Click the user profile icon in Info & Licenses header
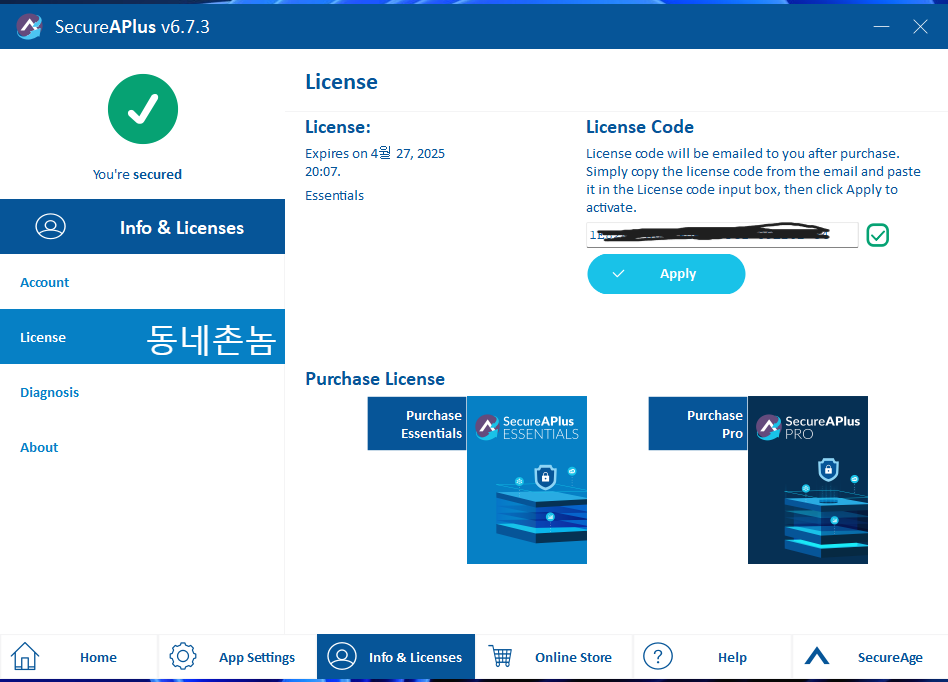This screenshot has height=682, width=948. (x=50, y=227)
